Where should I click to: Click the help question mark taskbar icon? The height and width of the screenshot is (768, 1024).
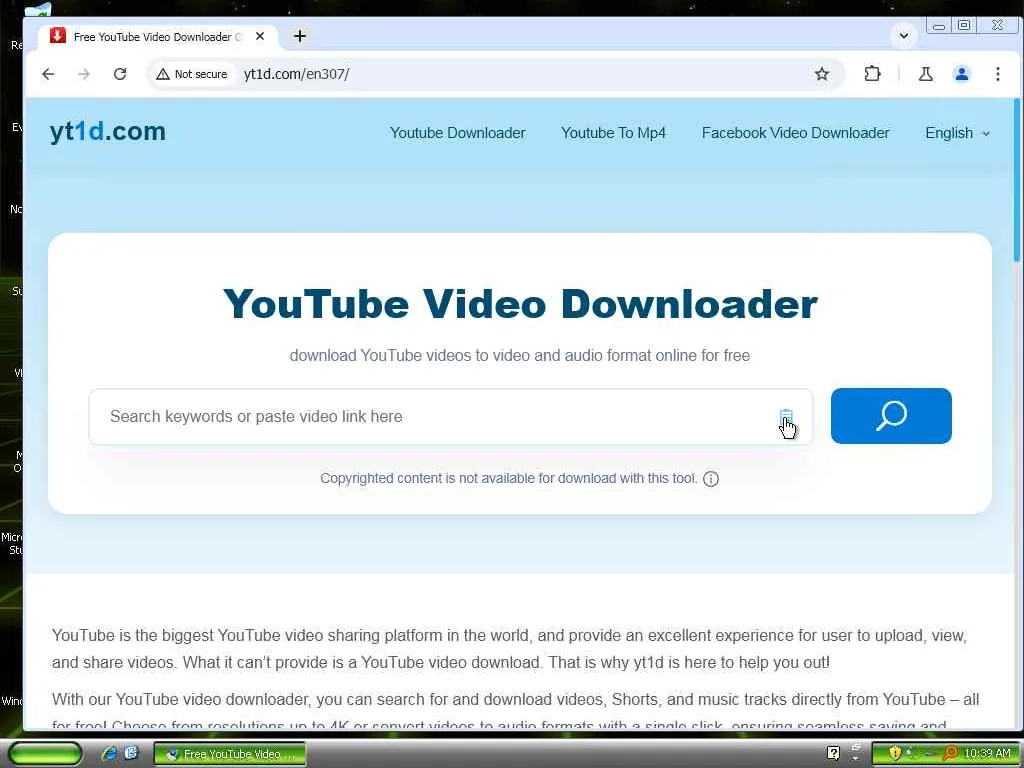coord(833,753)
